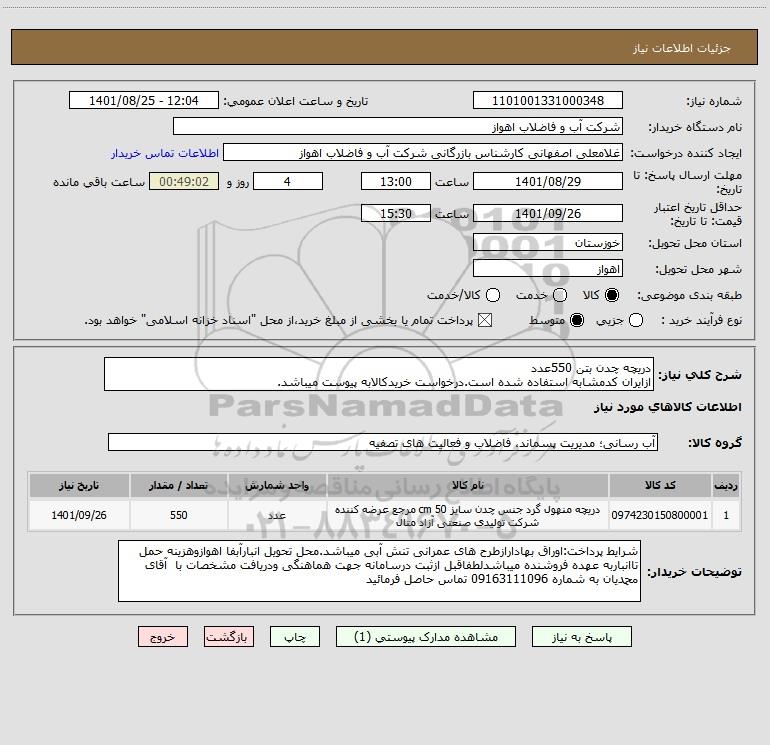The image size is (770, 745).
Task: Click the manhole cover product name cell
Action: (468, 515)
